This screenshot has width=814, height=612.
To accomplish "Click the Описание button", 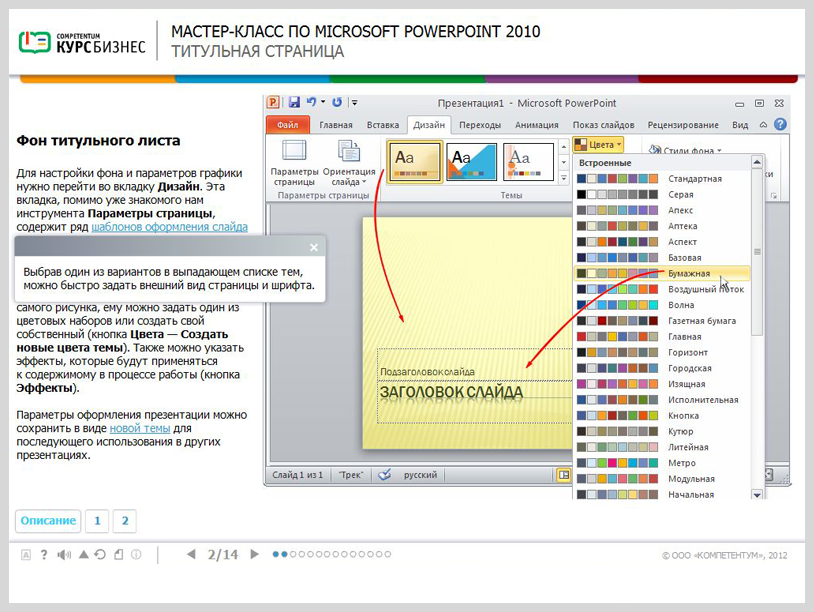I will click(x=48, y=521).
